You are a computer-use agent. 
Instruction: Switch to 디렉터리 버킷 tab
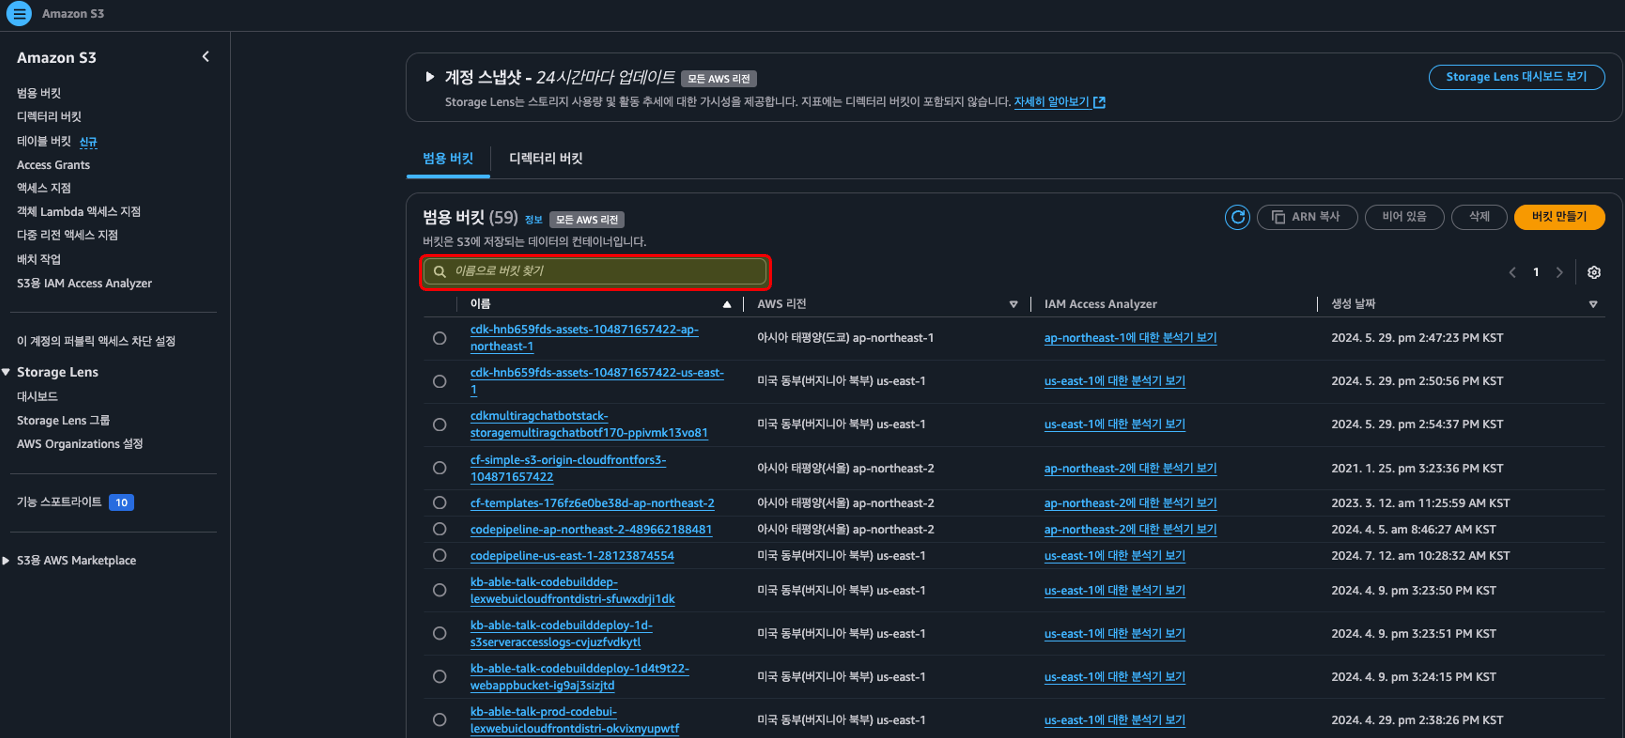[x=546, y=158]
